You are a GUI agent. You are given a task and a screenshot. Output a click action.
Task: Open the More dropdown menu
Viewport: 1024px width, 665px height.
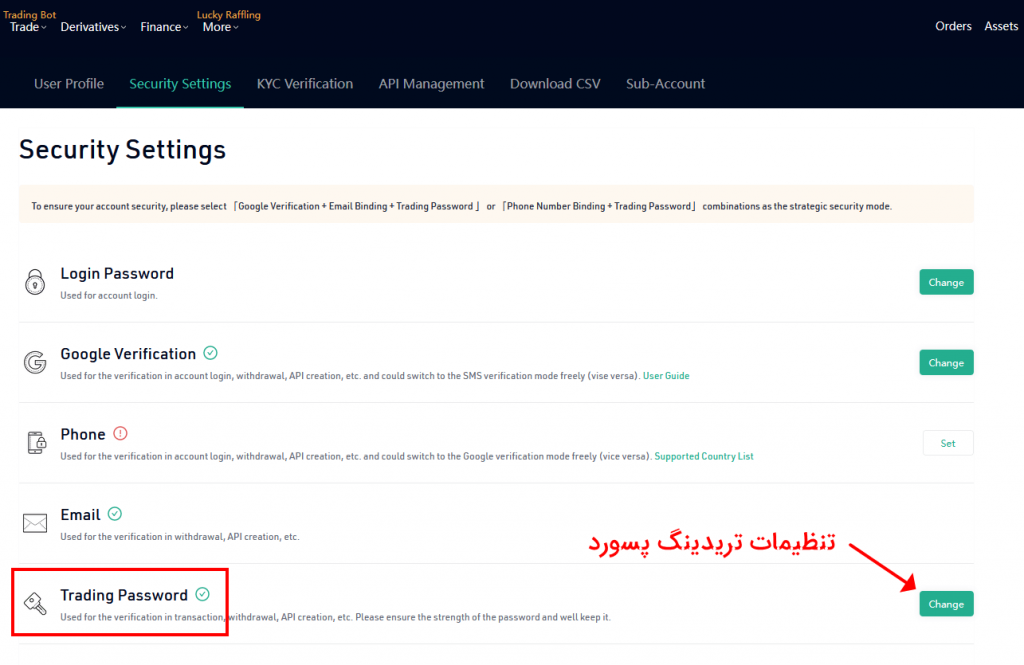220,27
